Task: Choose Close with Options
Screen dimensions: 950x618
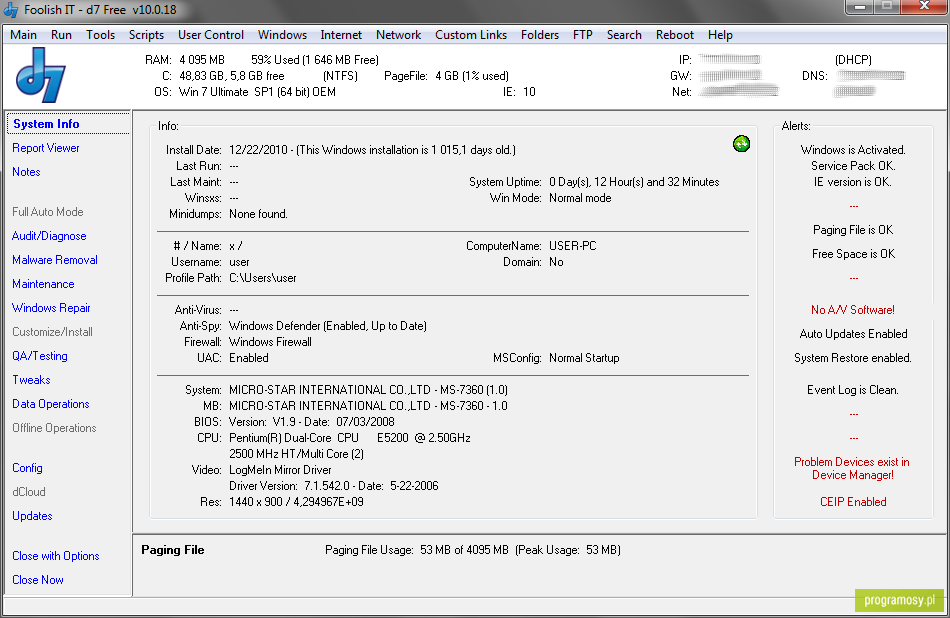Action: 56,556
